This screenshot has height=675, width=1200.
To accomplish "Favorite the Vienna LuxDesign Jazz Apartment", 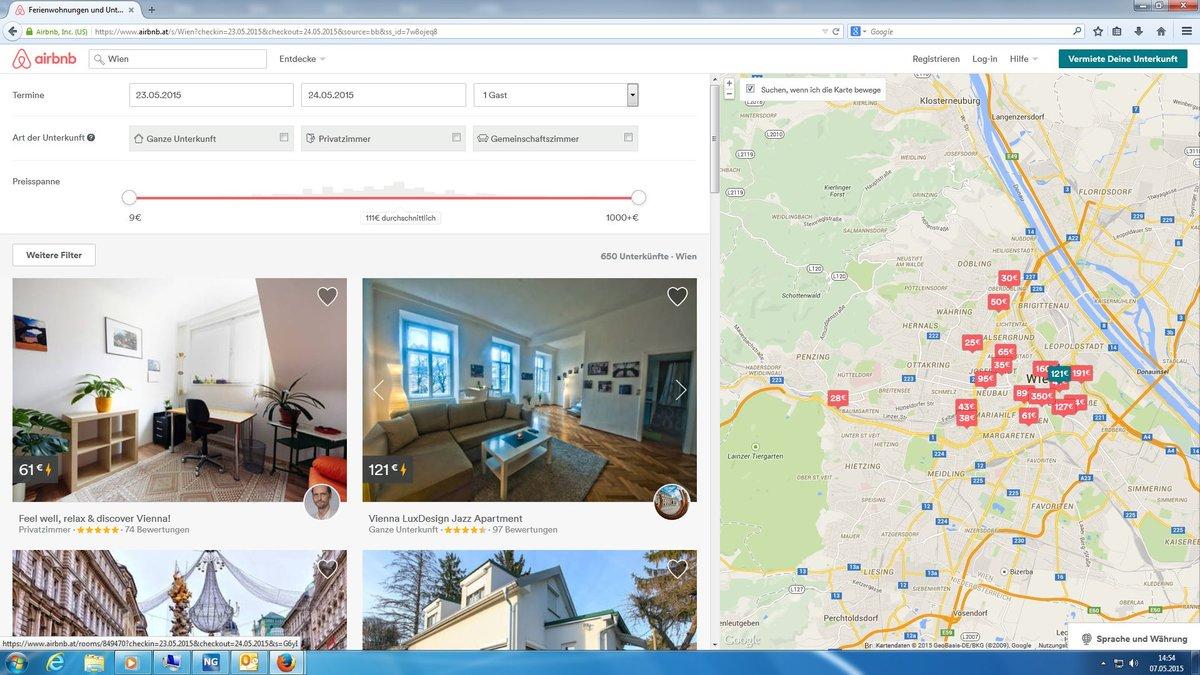I will (x=677, y=296).
